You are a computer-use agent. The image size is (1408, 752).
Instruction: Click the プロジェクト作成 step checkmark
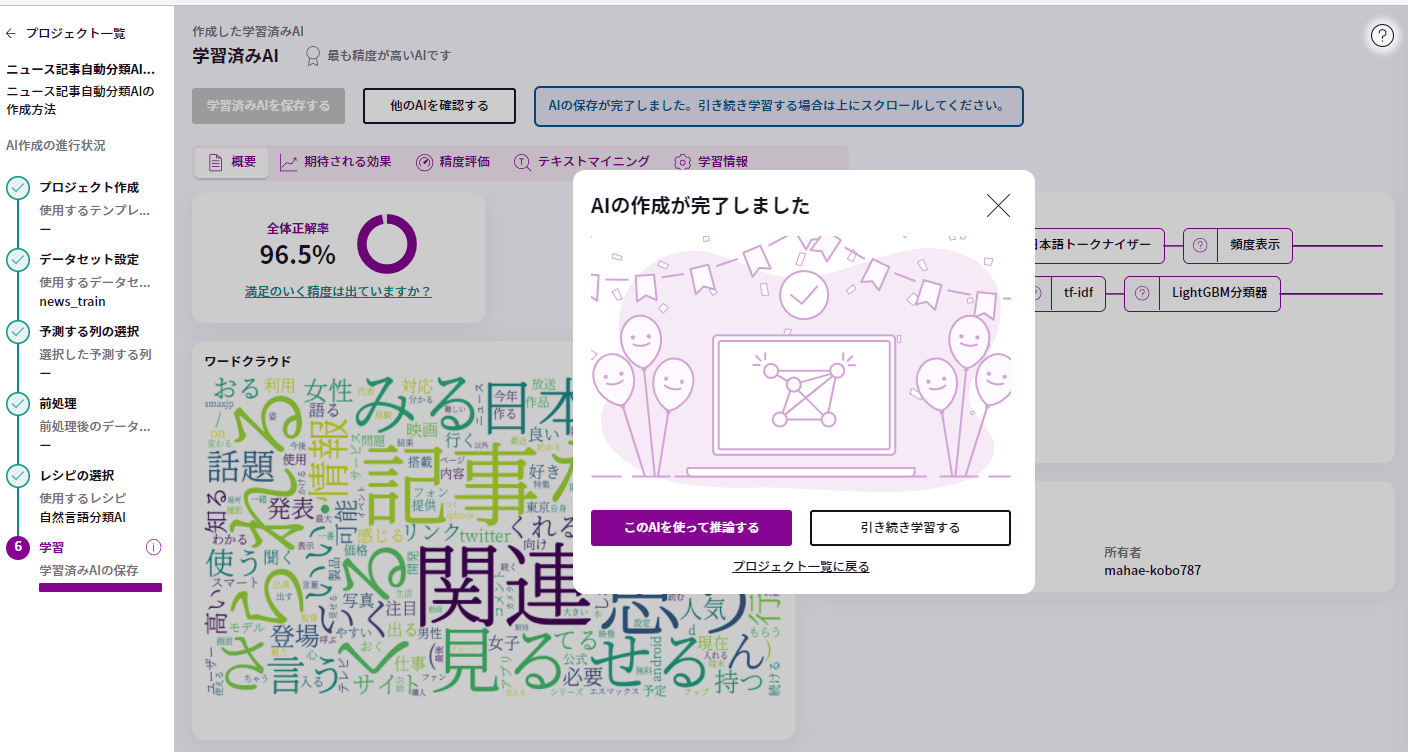click(18, 188)
